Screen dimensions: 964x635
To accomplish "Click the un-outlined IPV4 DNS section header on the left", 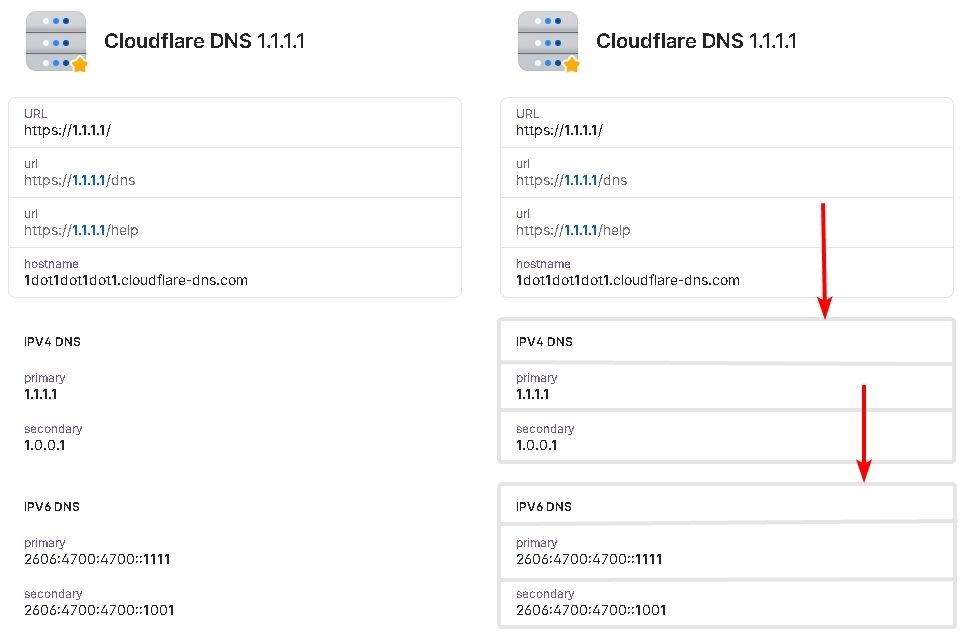I will 52,342.
